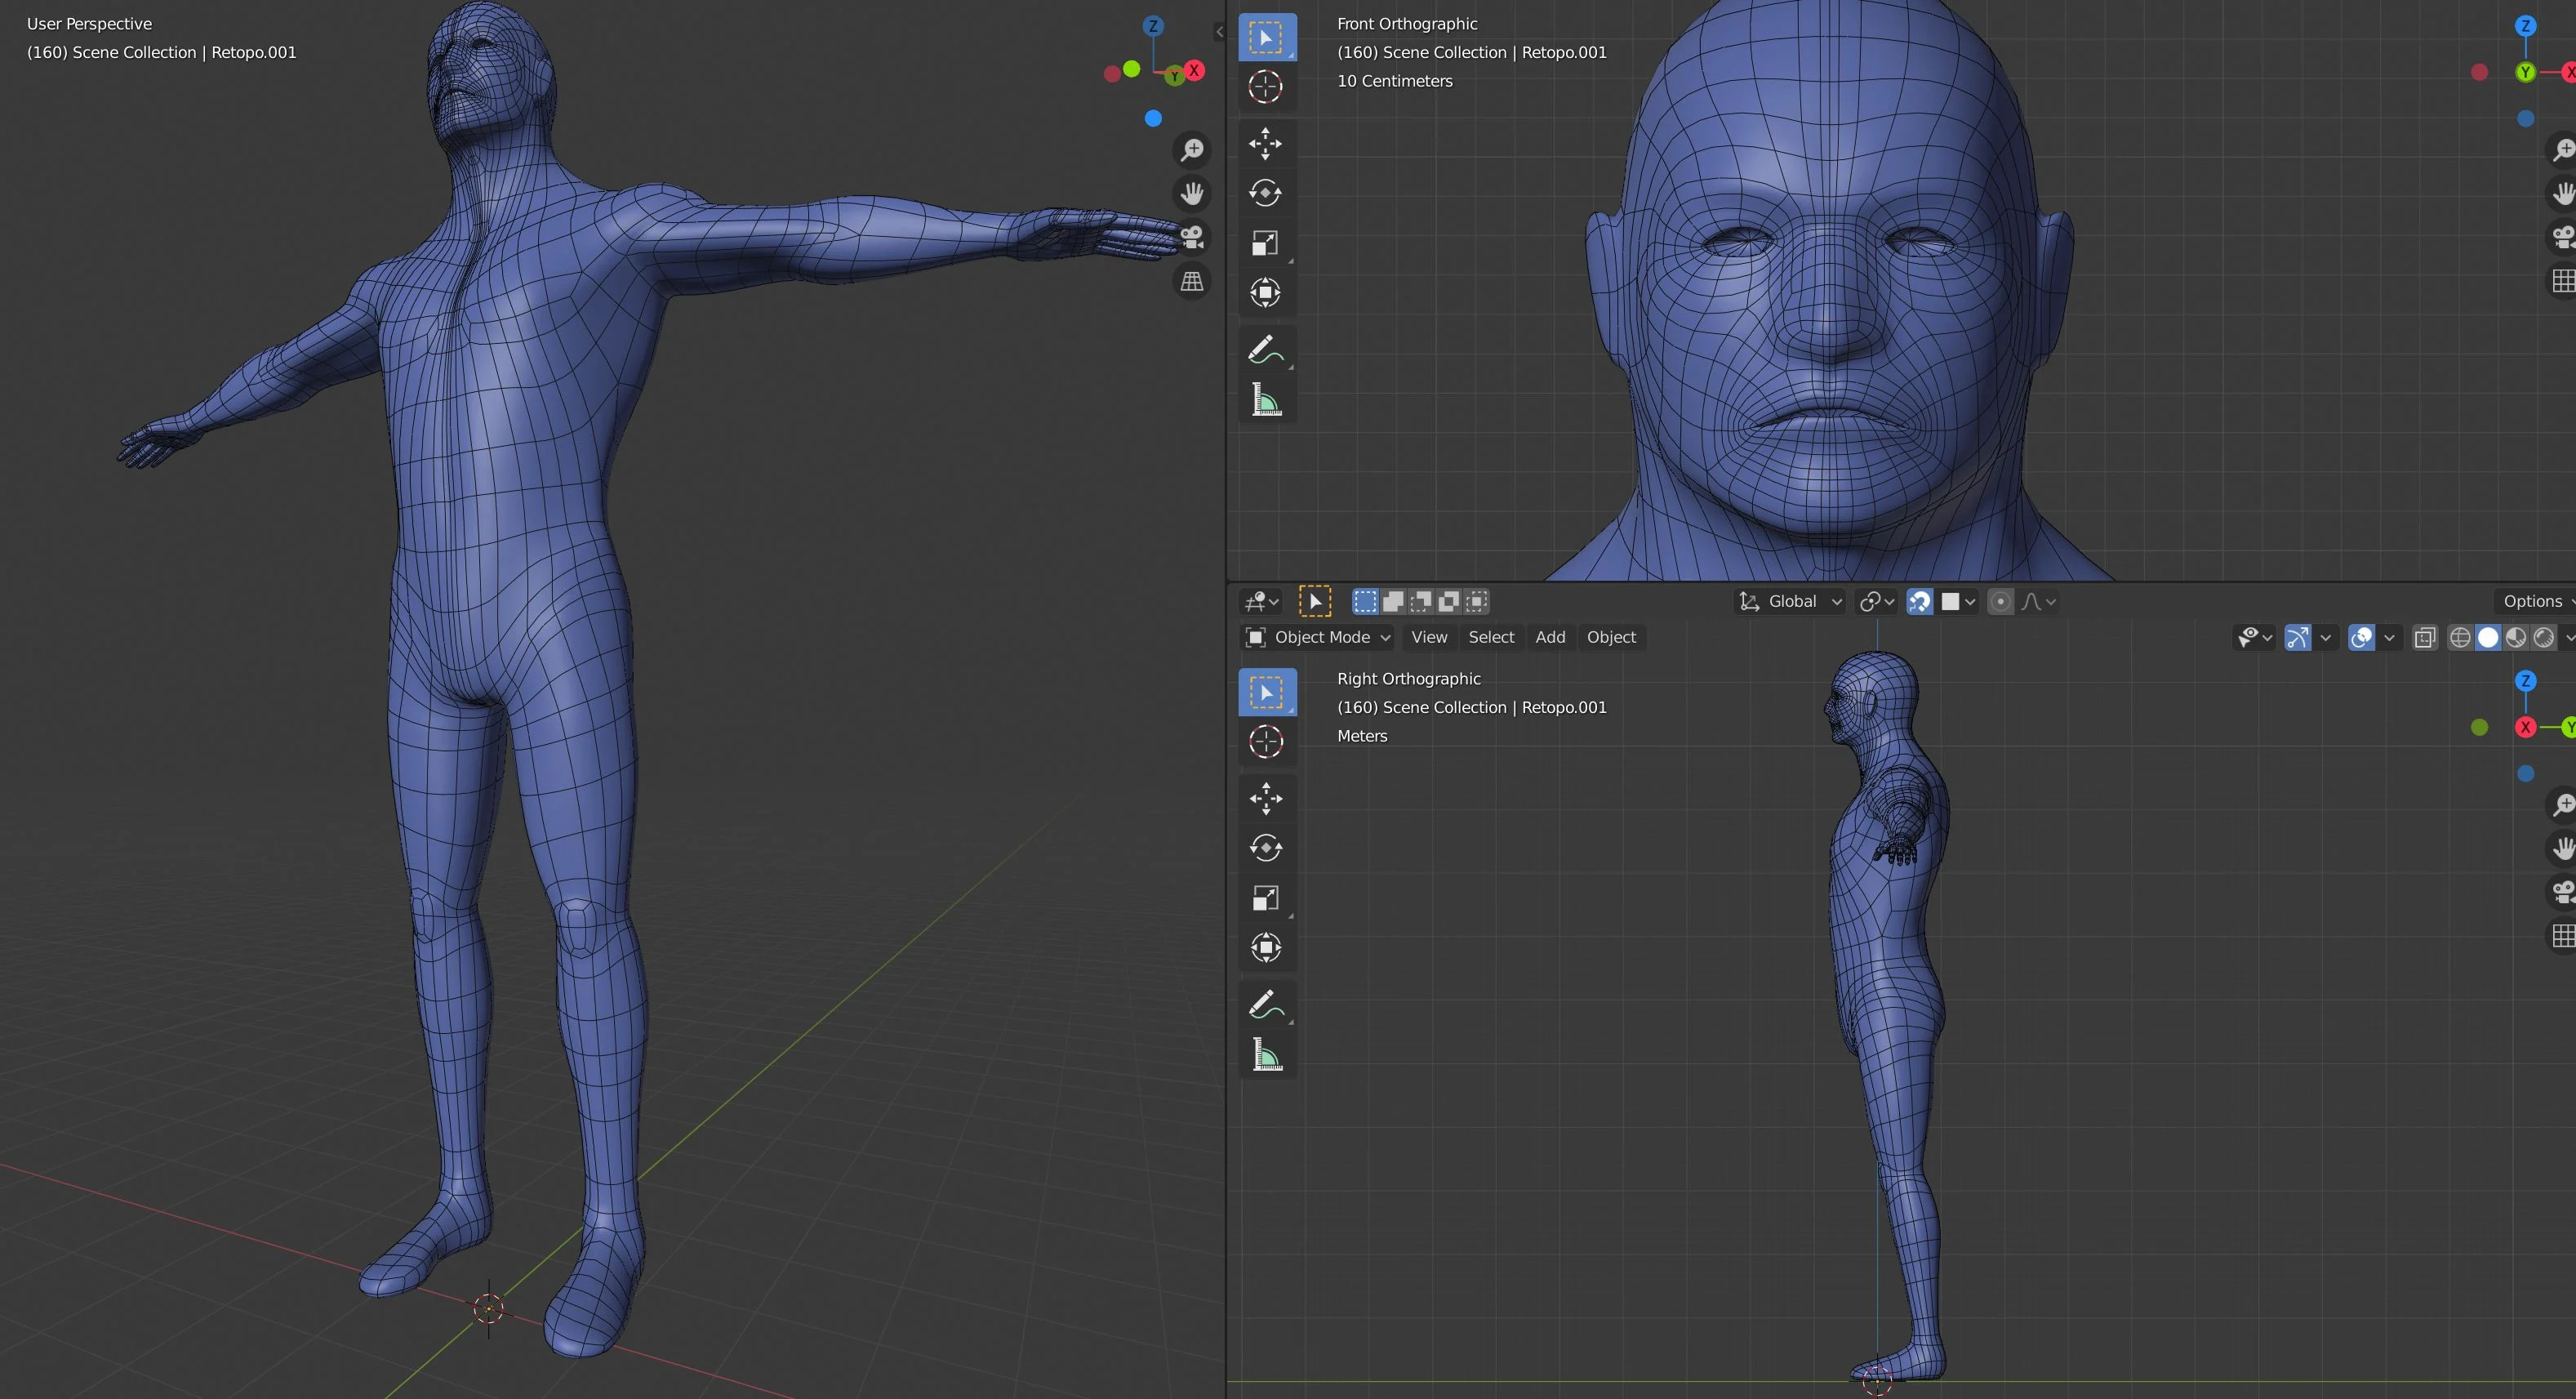Screen dimensions: 2576x1399
Task: Click the pan hand icon in User Perspective viewport
Action: pyautogui.click(x=1192, y=194)
